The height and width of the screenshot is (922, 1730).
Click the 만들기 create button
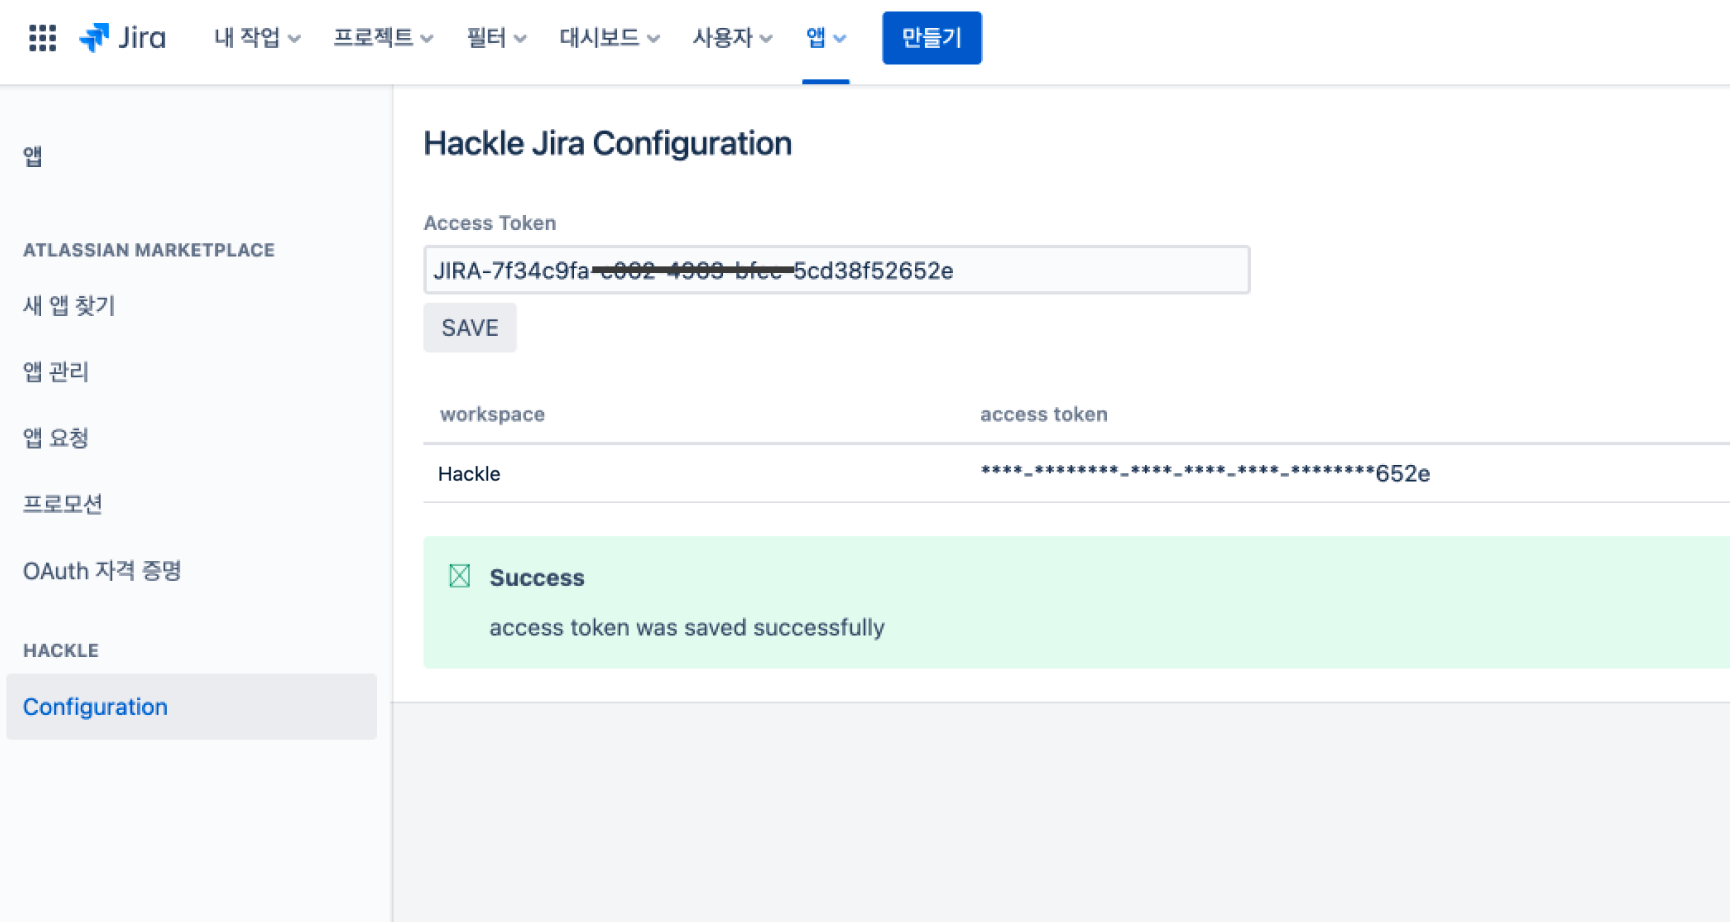coord(932,38)
